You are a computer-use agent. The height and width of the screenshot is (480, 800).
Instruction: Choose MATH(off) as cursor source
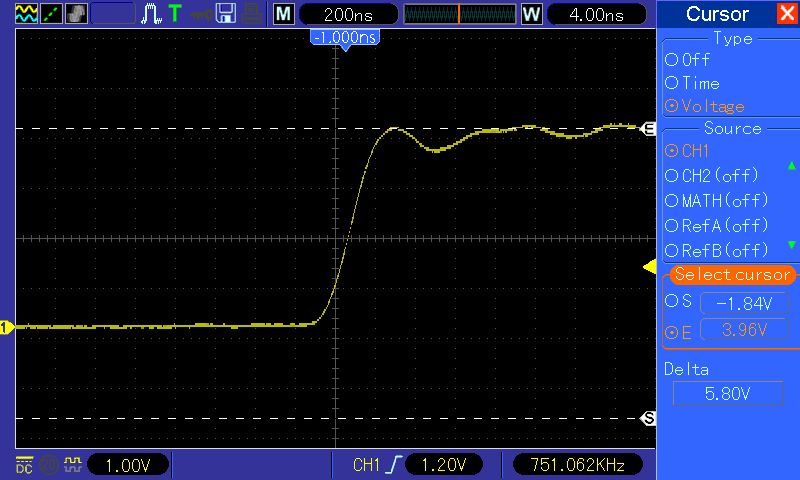pyautogui.click(x=716, y=200)
